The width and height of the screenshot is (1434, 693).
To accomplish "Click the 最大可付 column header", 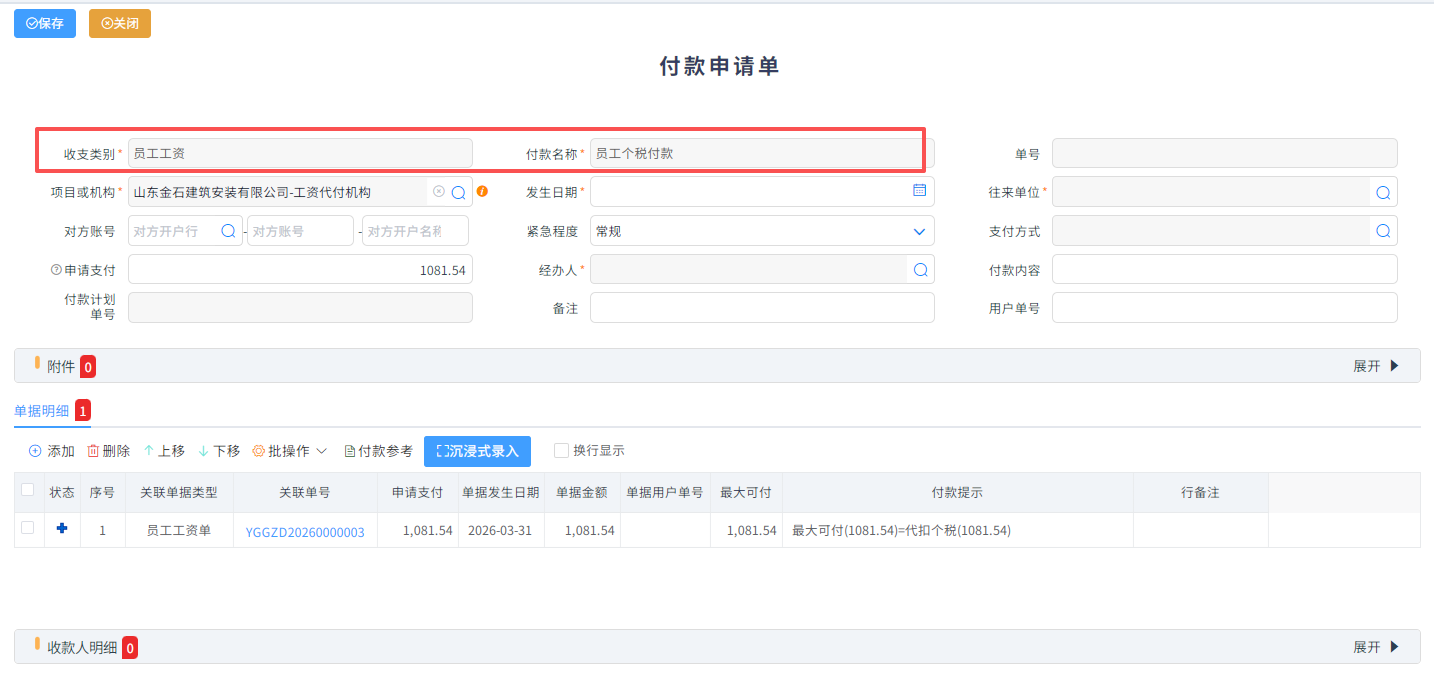I will pyautogui.click(x=746, y=493).
